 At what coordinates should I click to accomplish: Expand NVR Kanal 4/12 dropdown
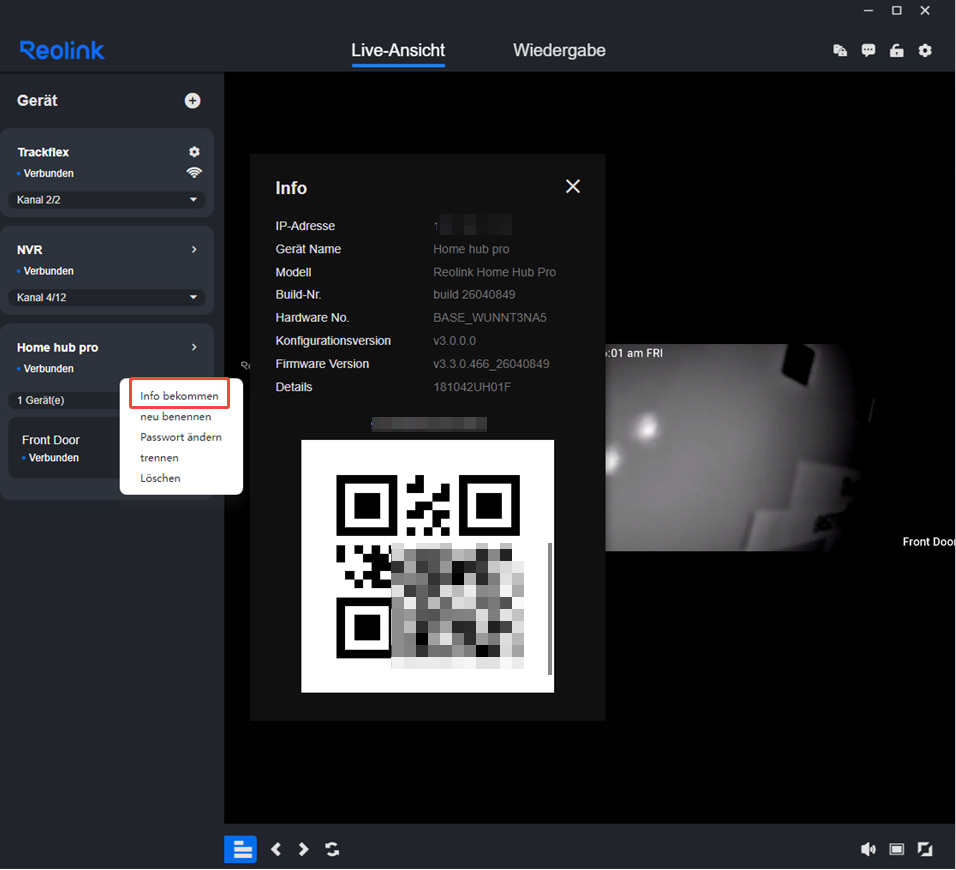coord(107,297)
